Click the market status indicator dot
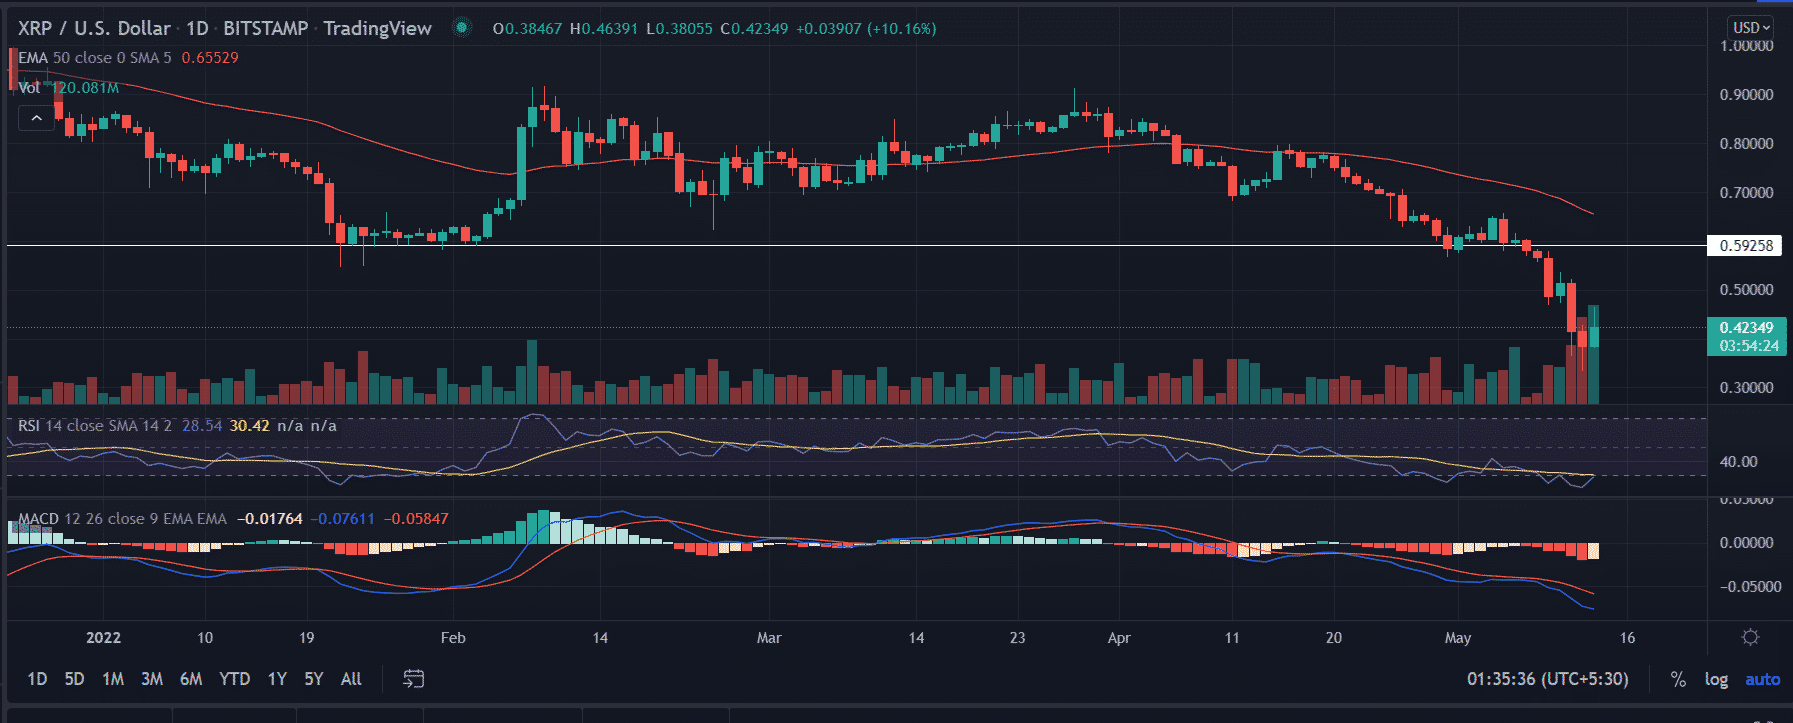 (462, 28)
